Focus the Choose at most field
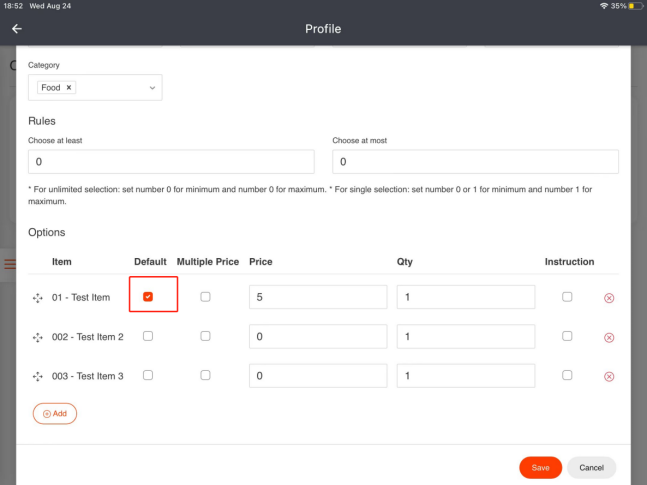Viewport: 647px width, 485px height. pyautogui.click(x=475, y=161)
